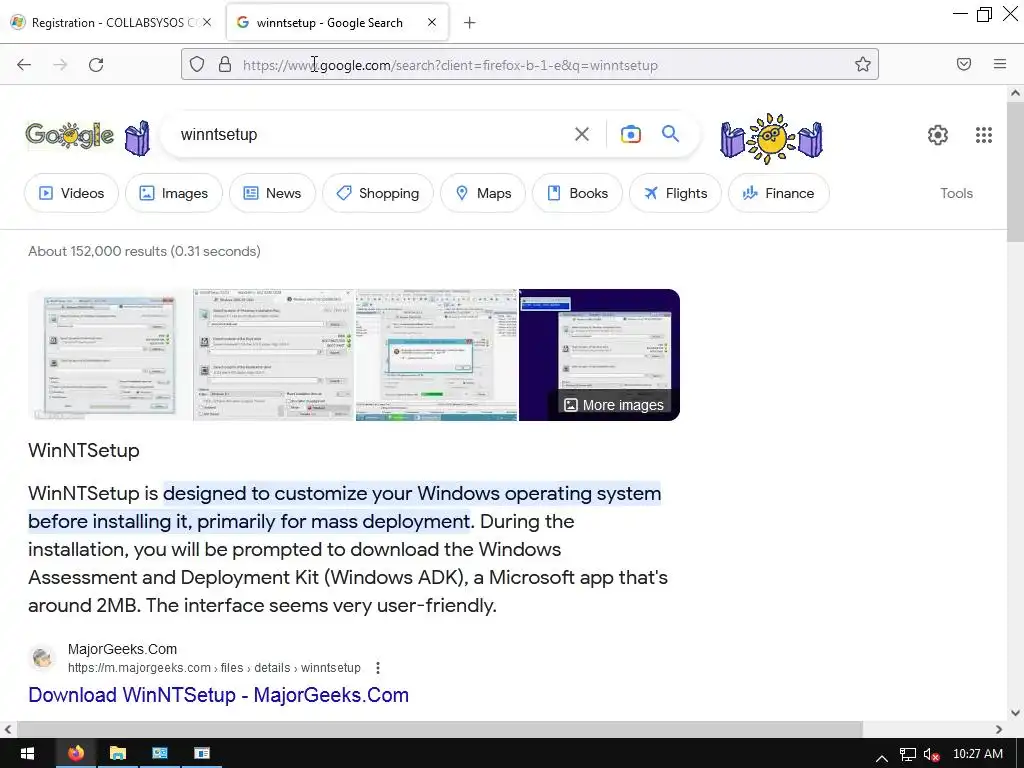1024x768 pixels.
Task: Open network status tray icon
Action: [x=908, y=755]
